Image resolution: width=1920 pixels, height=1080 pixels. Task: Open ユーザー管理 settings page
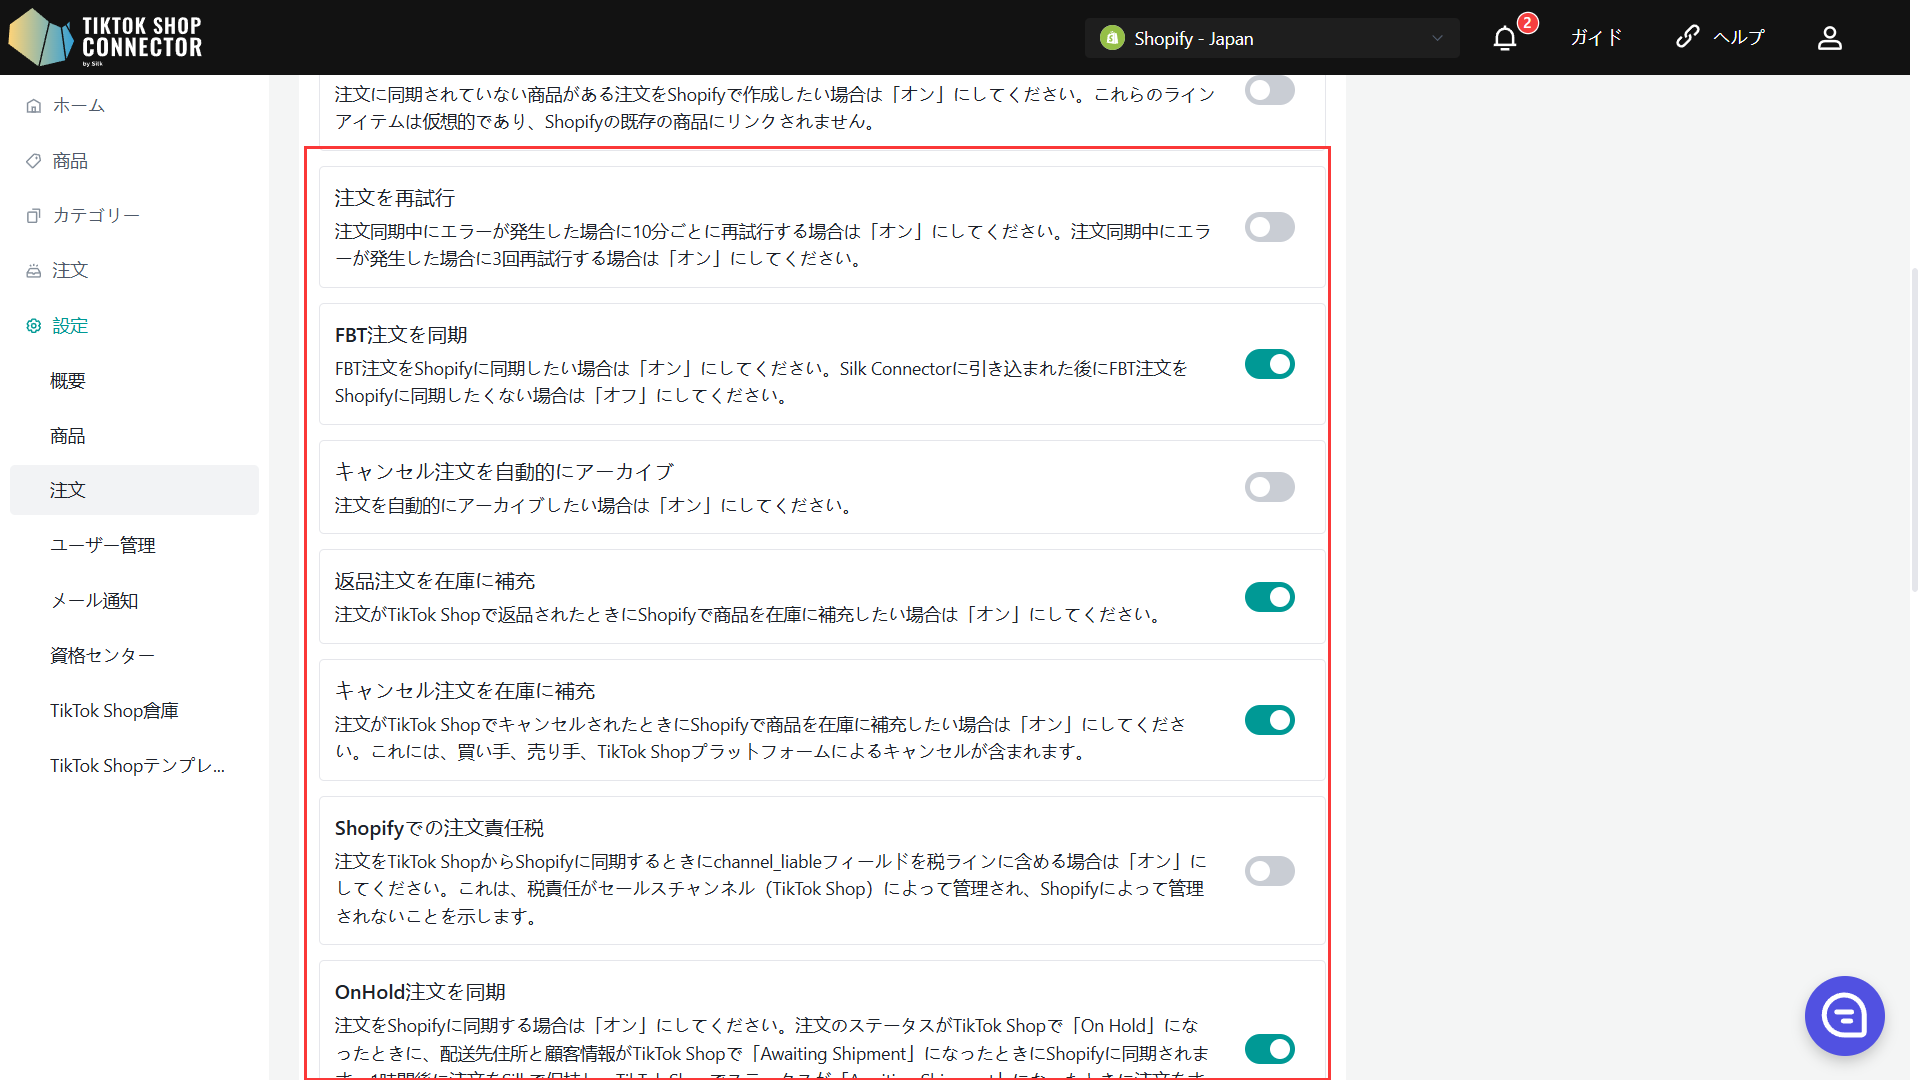point(103,545)
